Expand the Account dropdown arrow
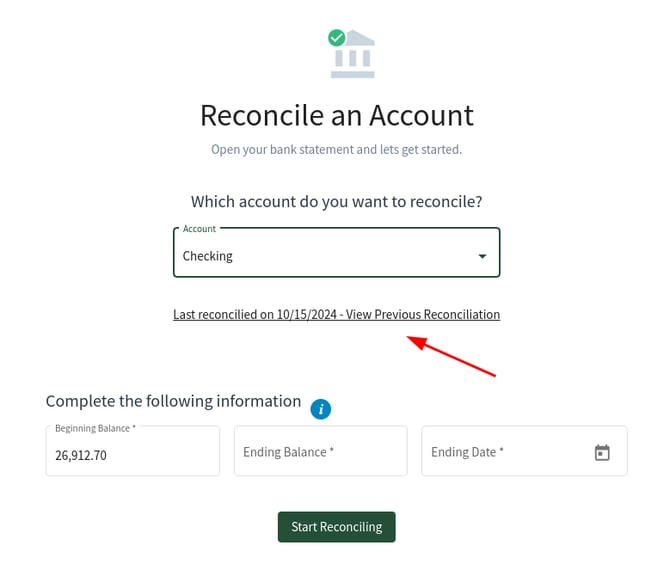The width and height of the screenshot is (670, 570). (482, 256)
